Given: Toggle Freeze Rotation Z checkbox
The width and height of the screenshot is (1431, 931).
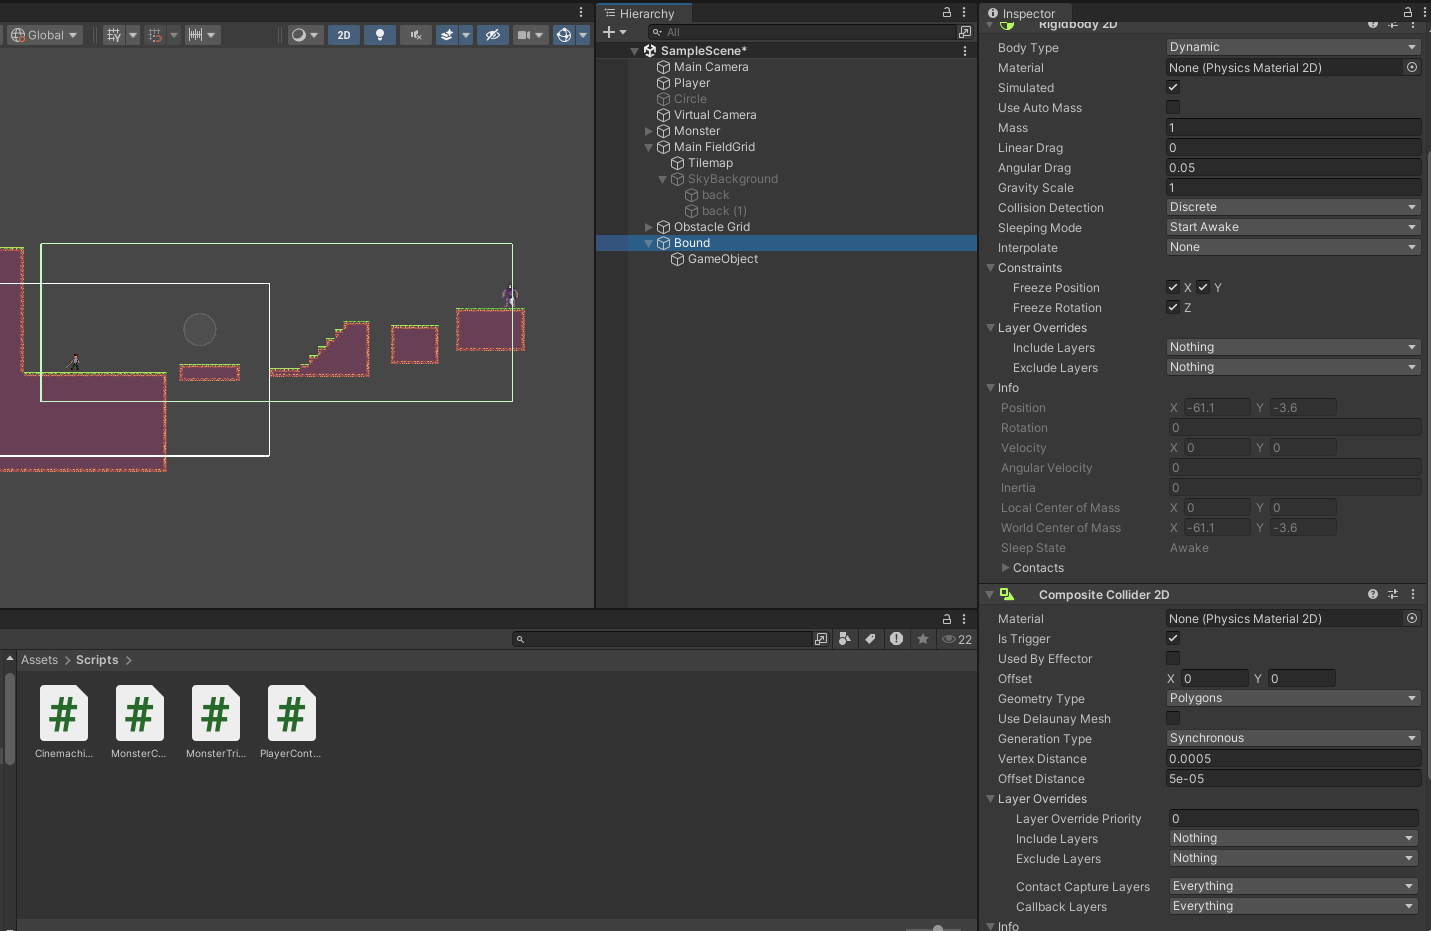Looking at the screenshot, I should click(x=1173, y=307).
